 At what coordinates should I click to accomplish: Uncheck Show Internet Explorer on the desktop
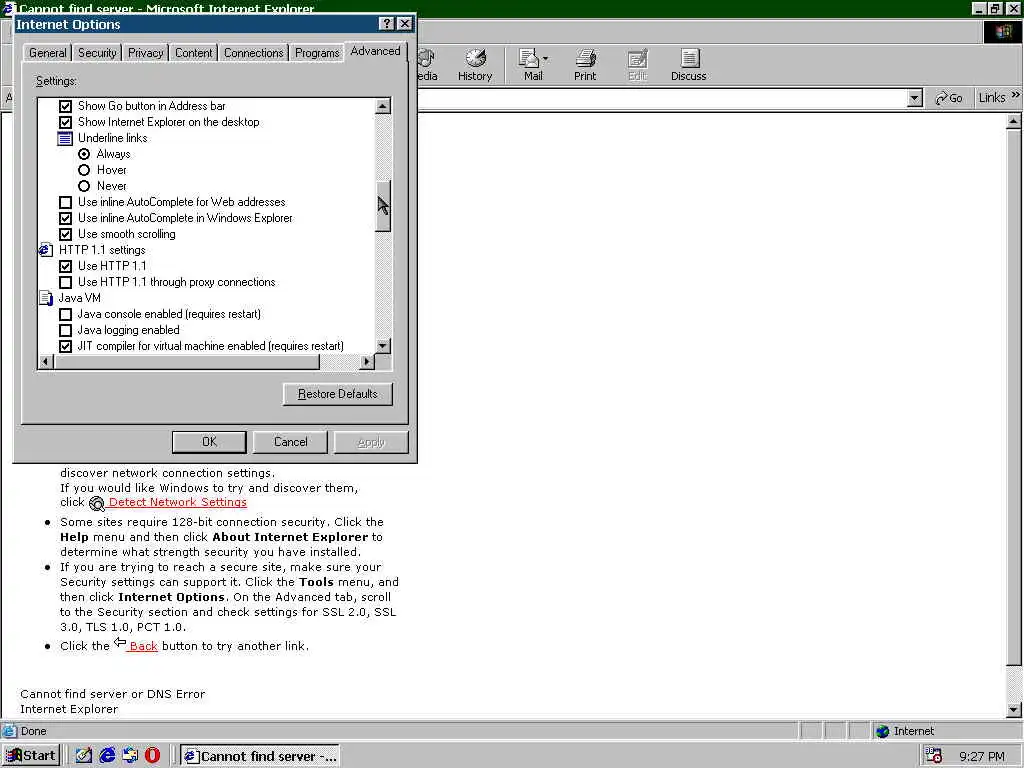pos(65,122)
